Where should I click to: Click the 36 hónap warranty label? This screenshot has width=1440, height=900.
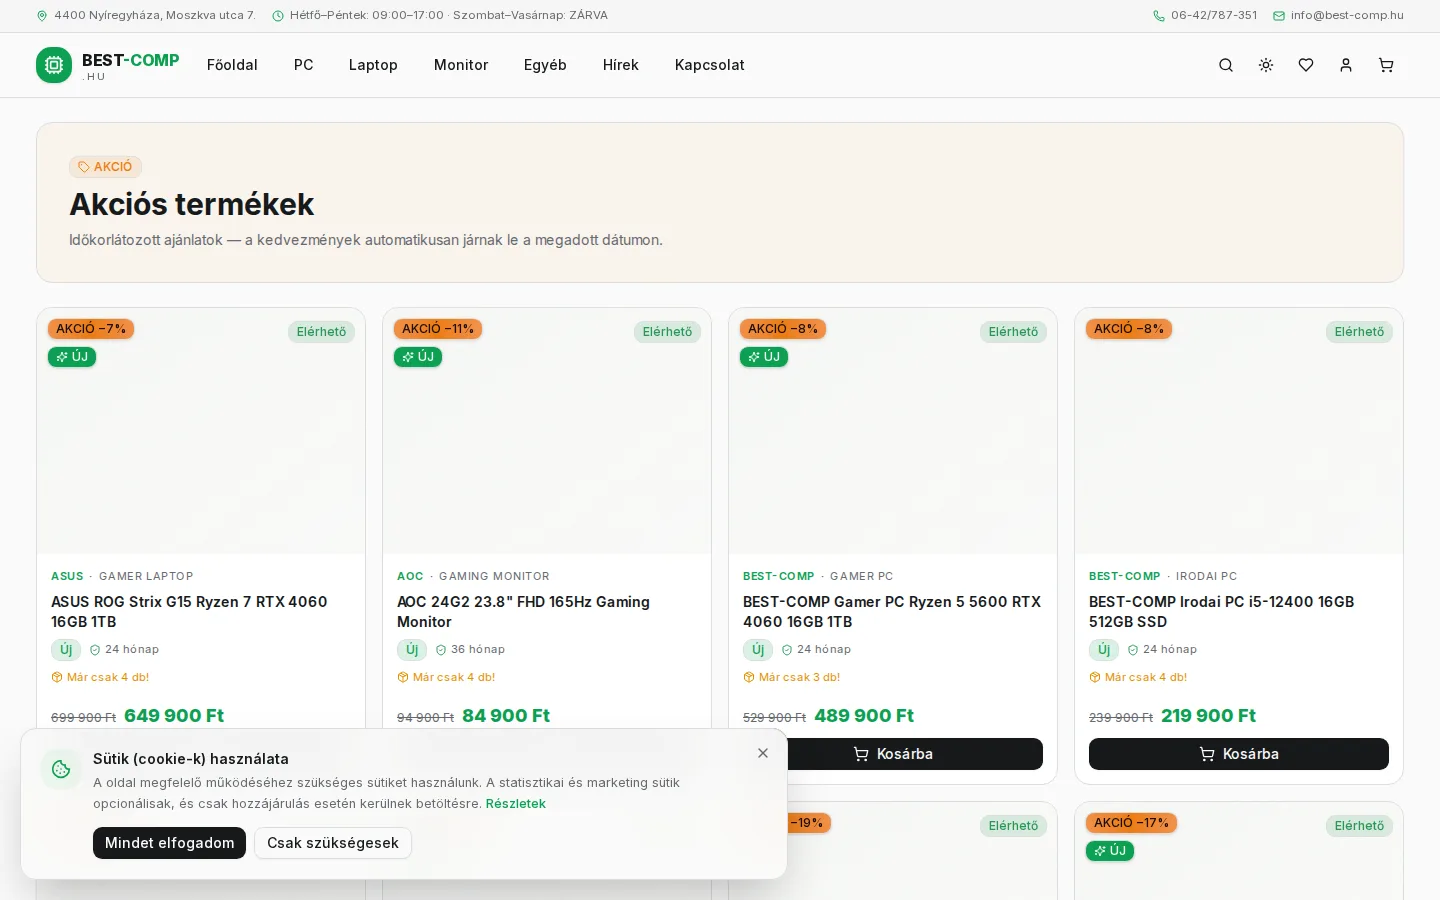pos(470,650)
